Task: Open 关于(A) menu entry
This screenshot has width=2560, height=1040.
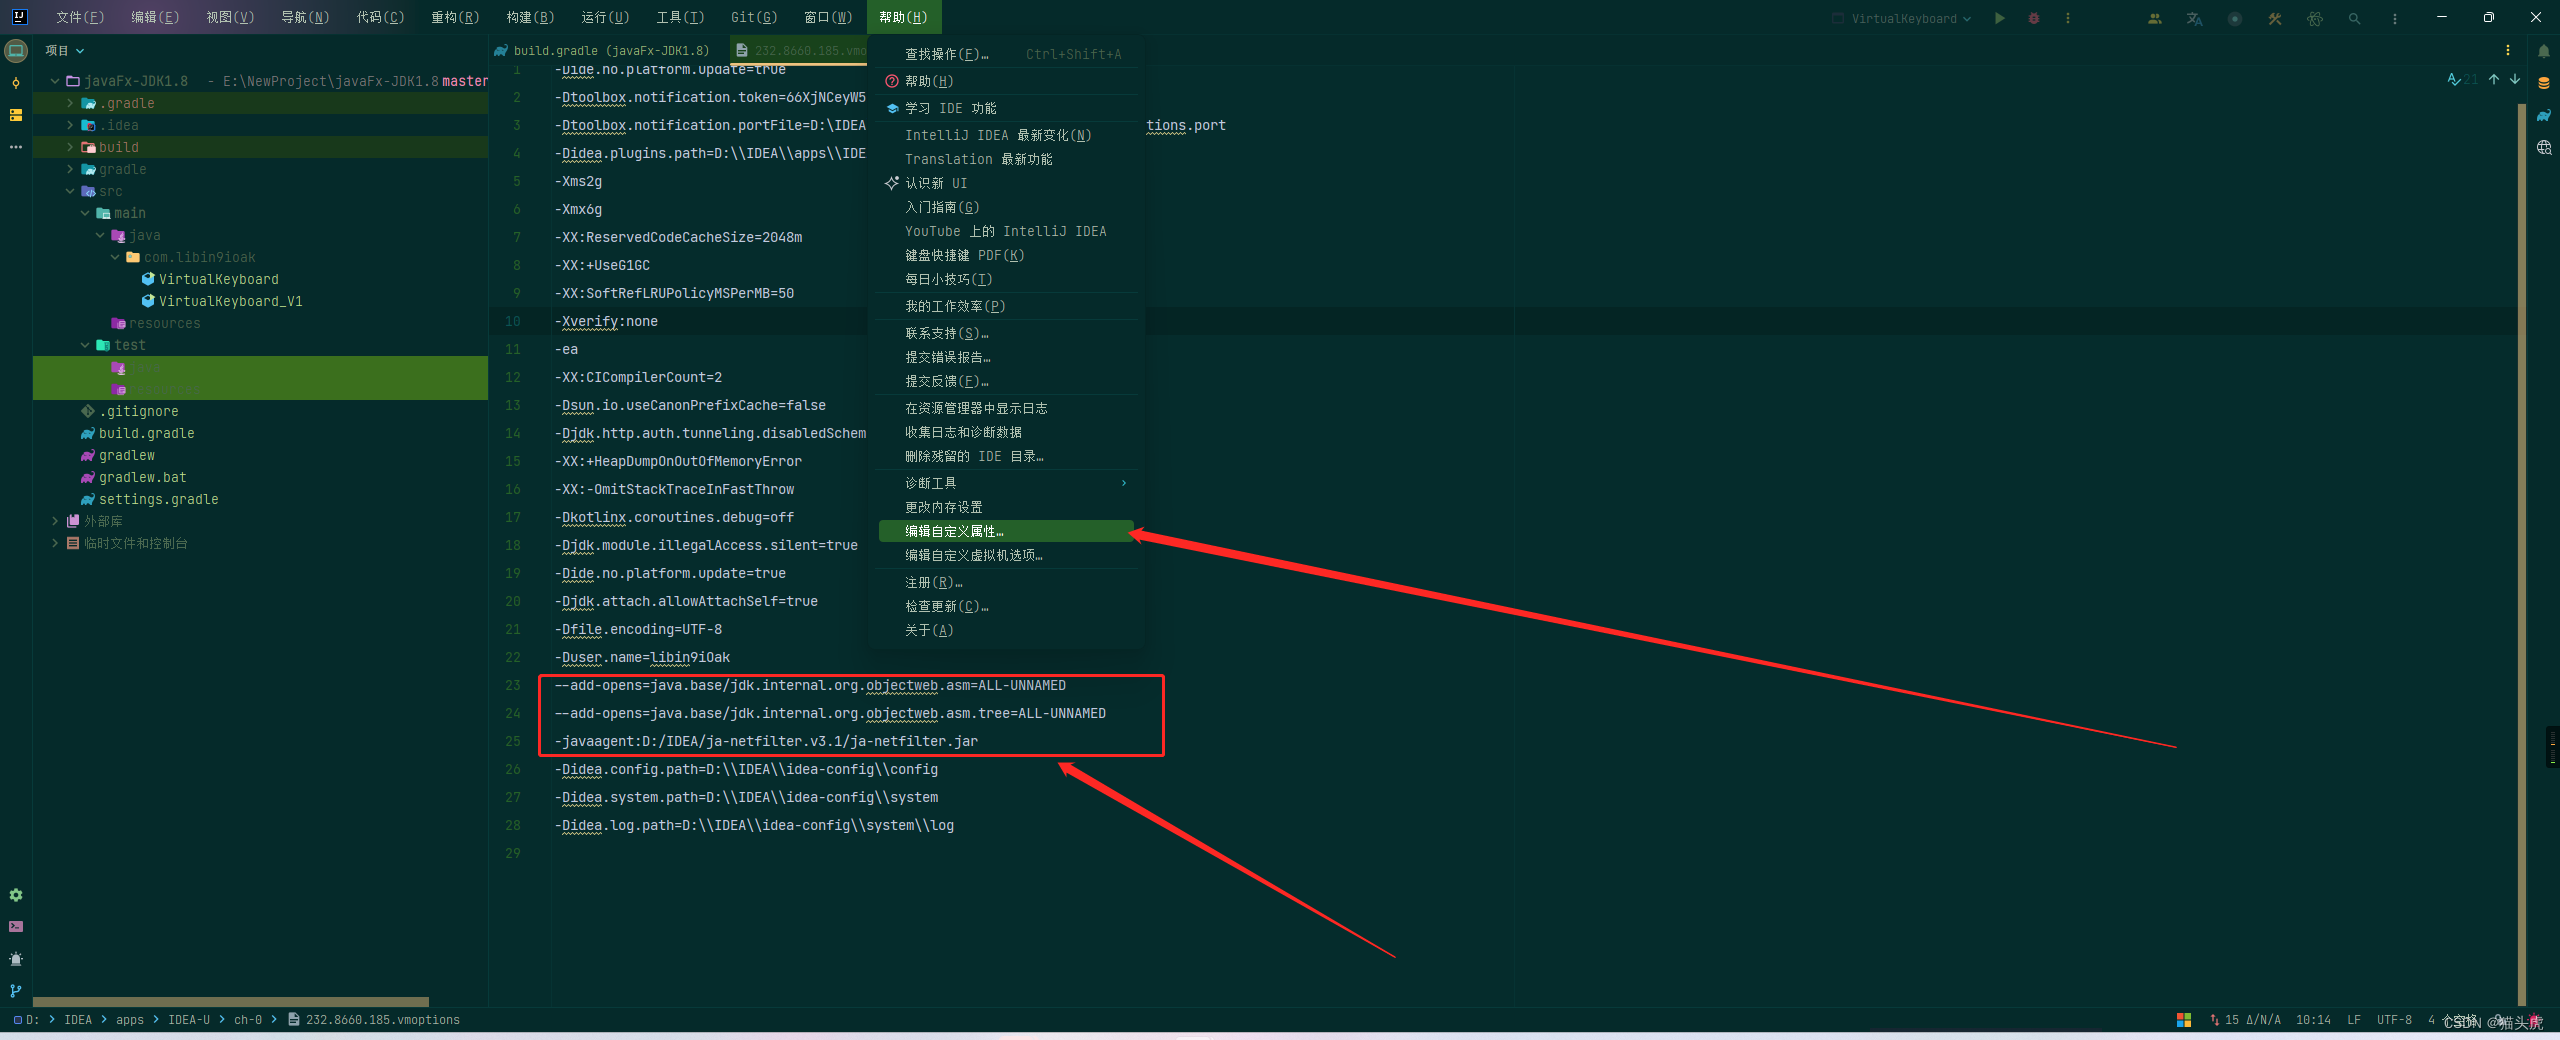Action: tap(1006, 630)
